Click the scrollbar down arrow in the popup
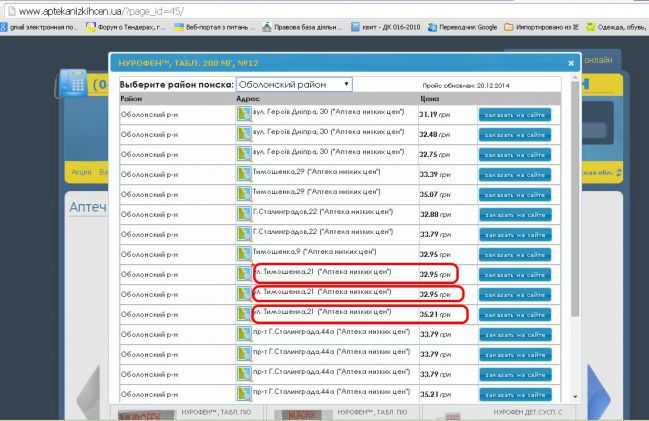The width and height of the screenshot is (649, 421). (575, 397)
